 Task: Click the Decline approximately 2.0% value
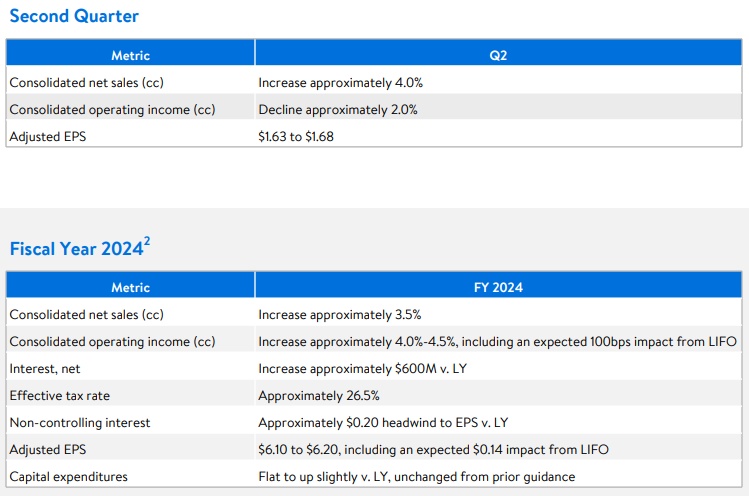pyautogui.click(x=338, y=109)
